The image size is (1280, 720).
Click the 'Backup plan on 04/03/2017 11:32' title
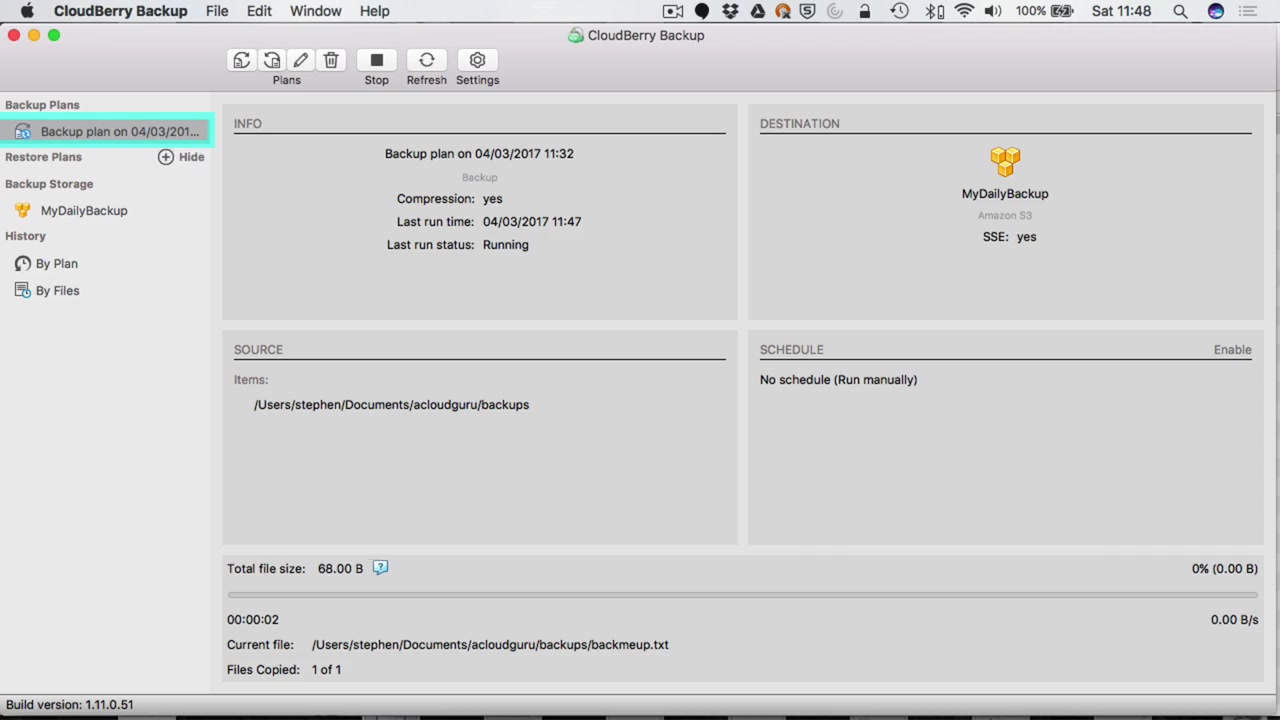tap(479, 154)
